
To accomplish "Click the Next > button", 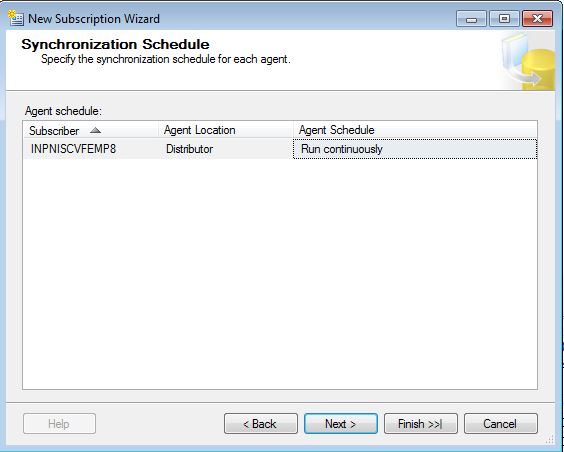I will coord(341,424).
